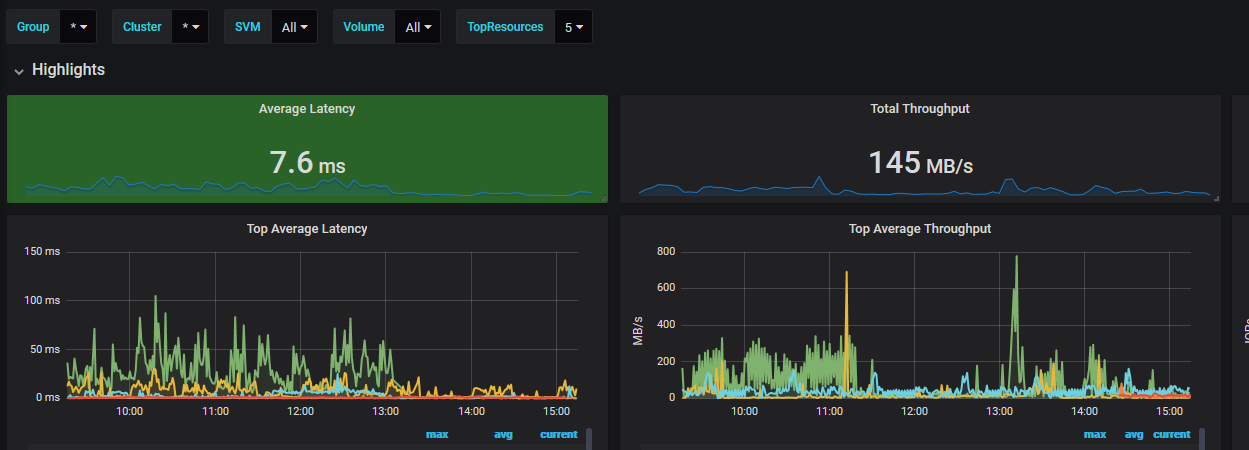Sort latency legend by max column

coord(437,435)
